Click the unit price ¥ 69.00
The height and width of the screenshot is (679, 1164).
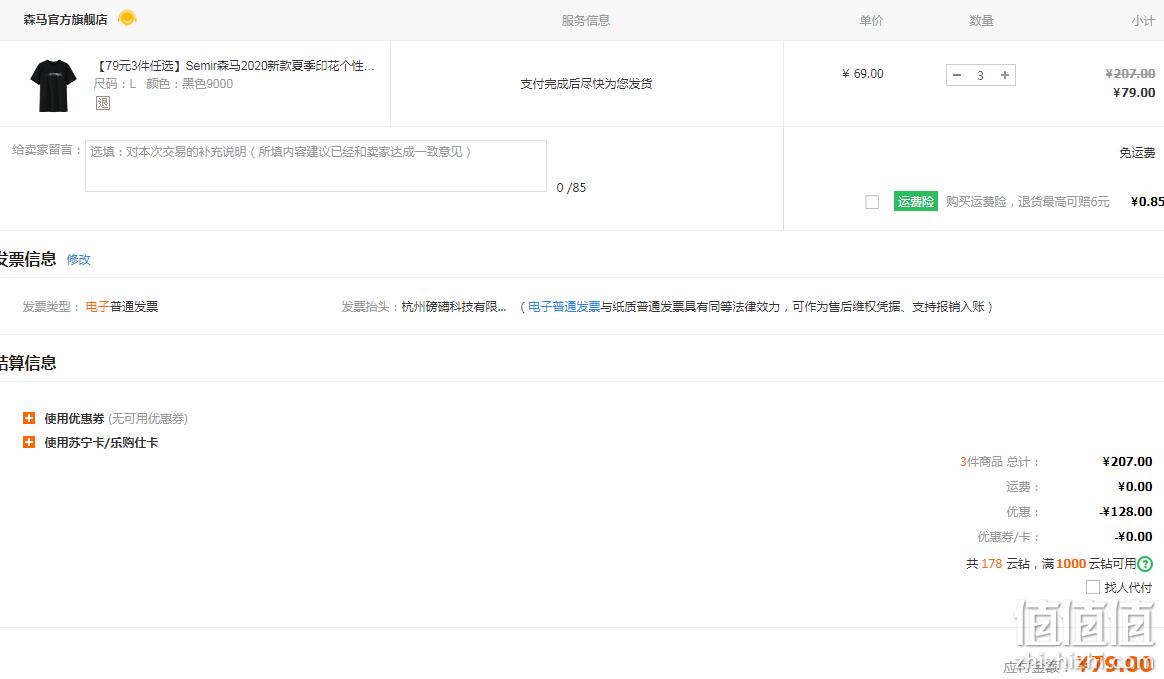863,73
